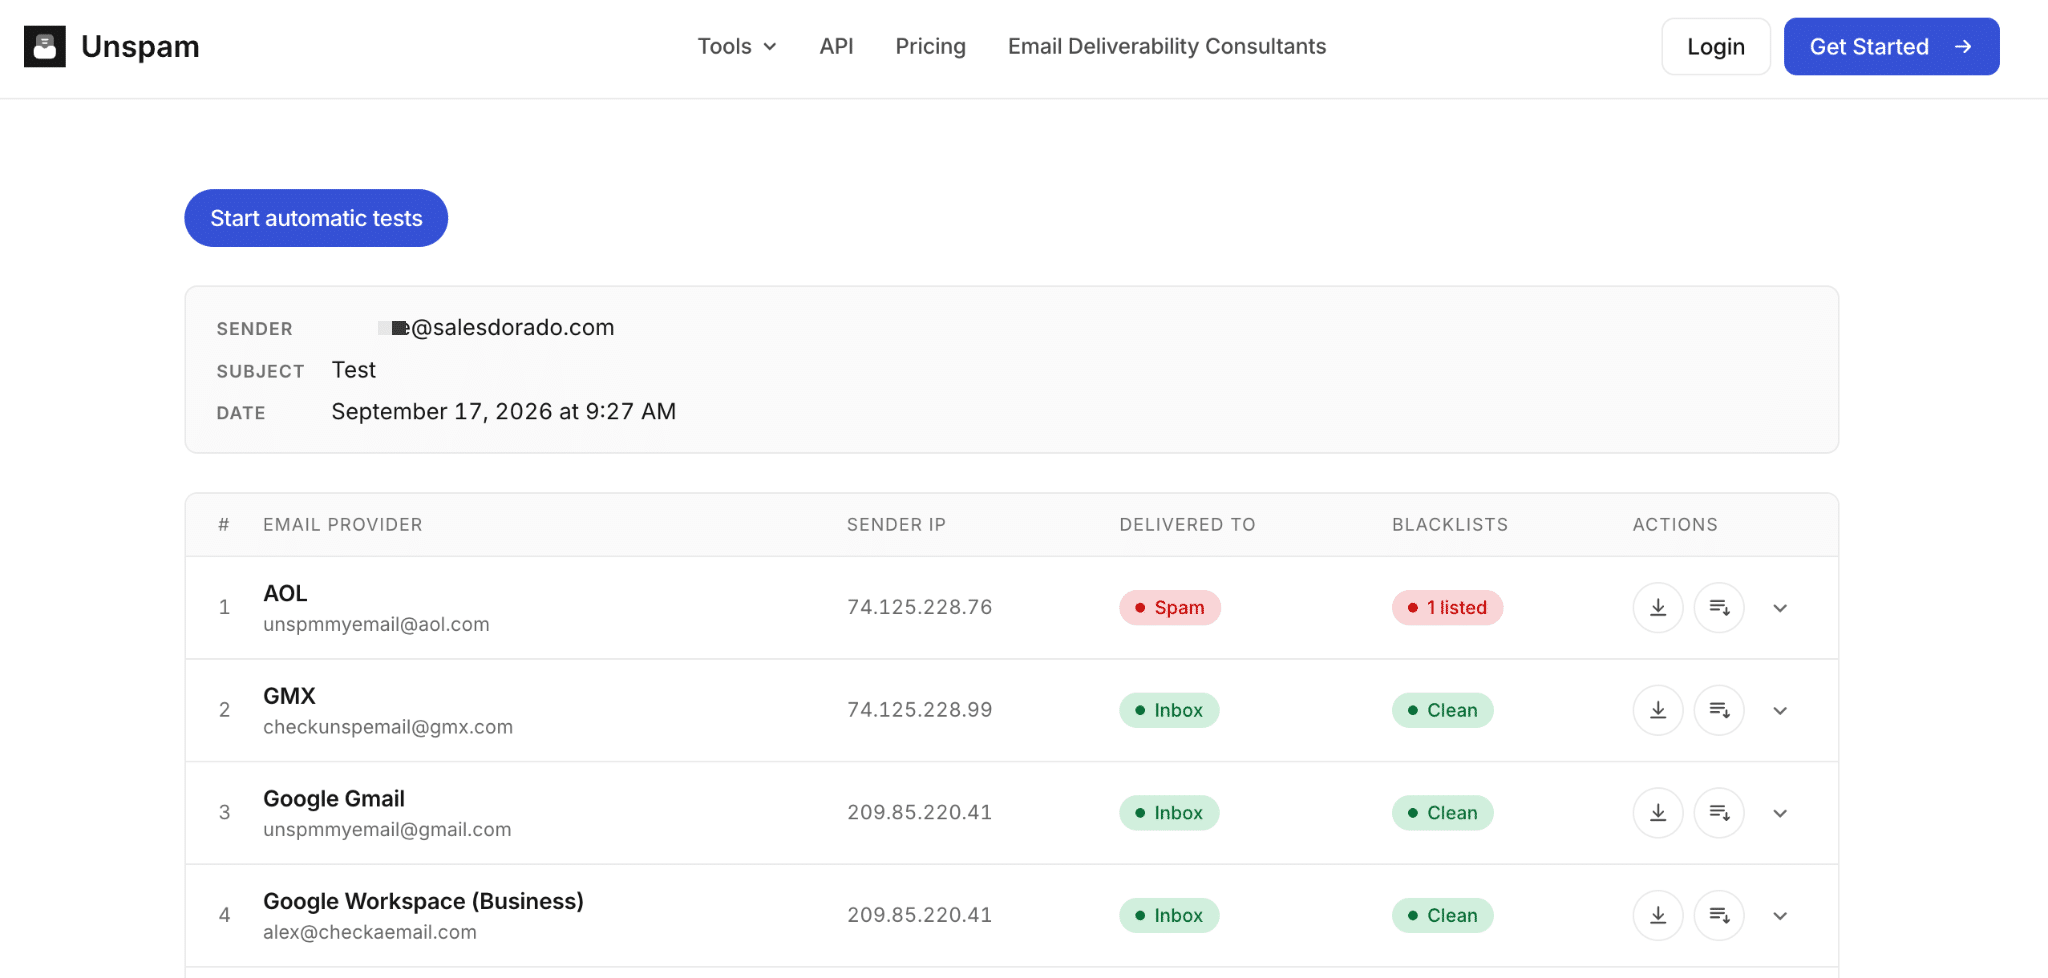Expand the AOL row details chevron

1780,608
